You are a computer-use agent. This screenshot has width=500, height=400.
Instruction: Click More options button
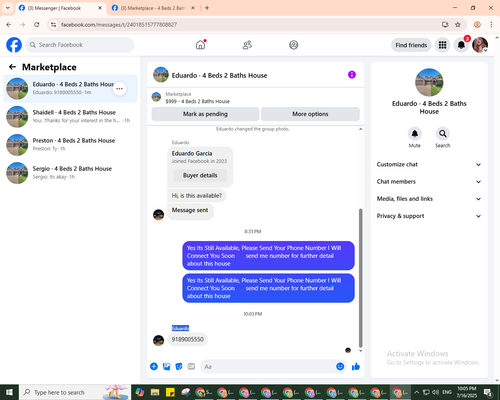pyautogui.click(x=310, y=114)
